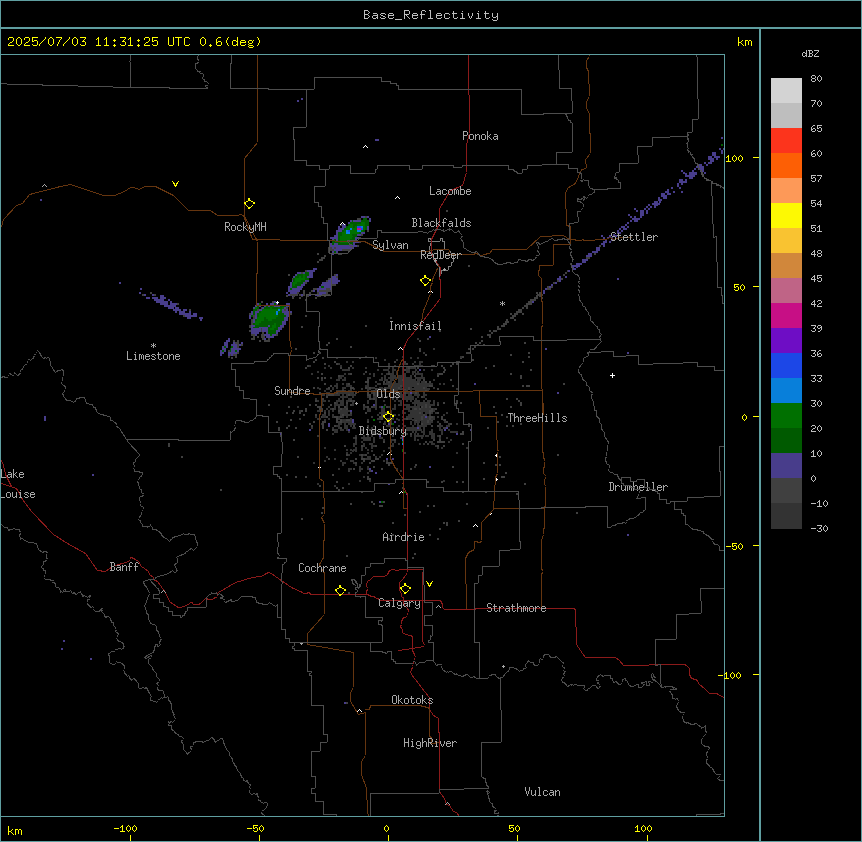Click the Sundre city label
The image size is (862, 842).
pyautogui.click(x=292, y=391)
